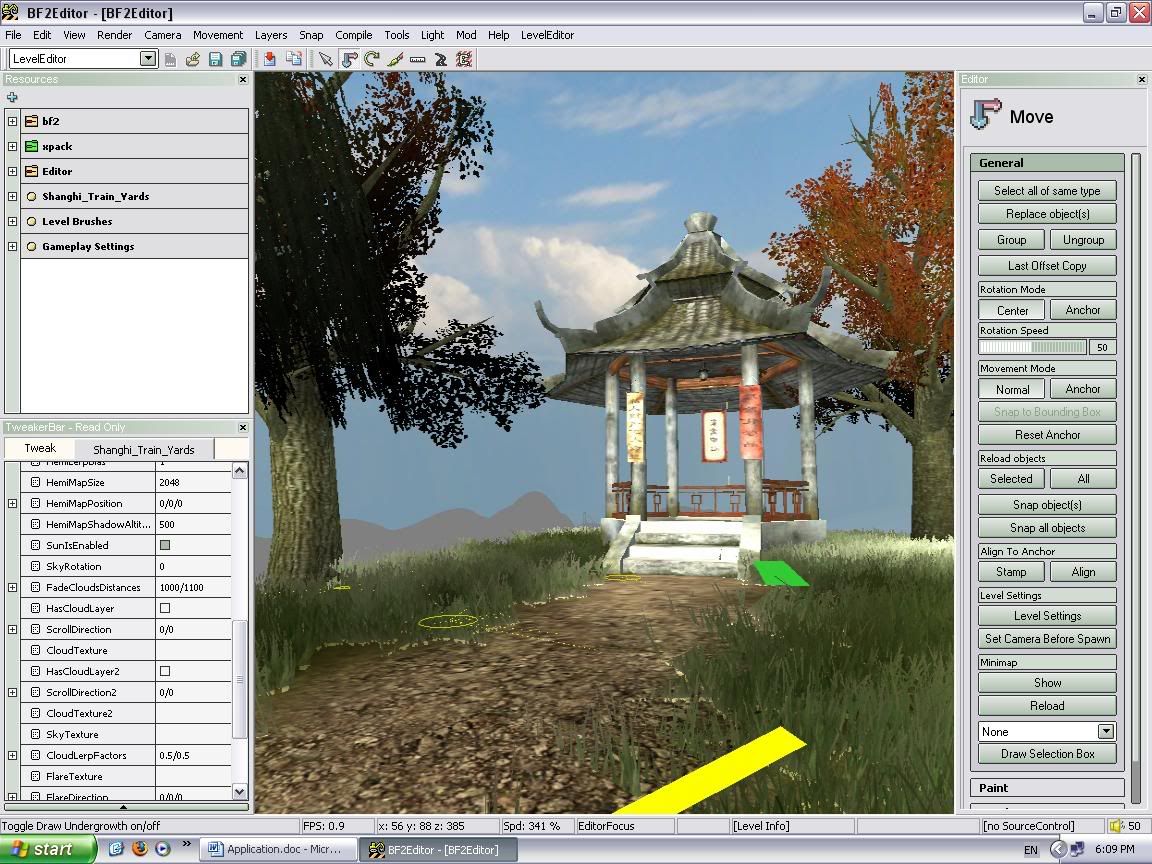Open the Render menu

pos(115,35)
